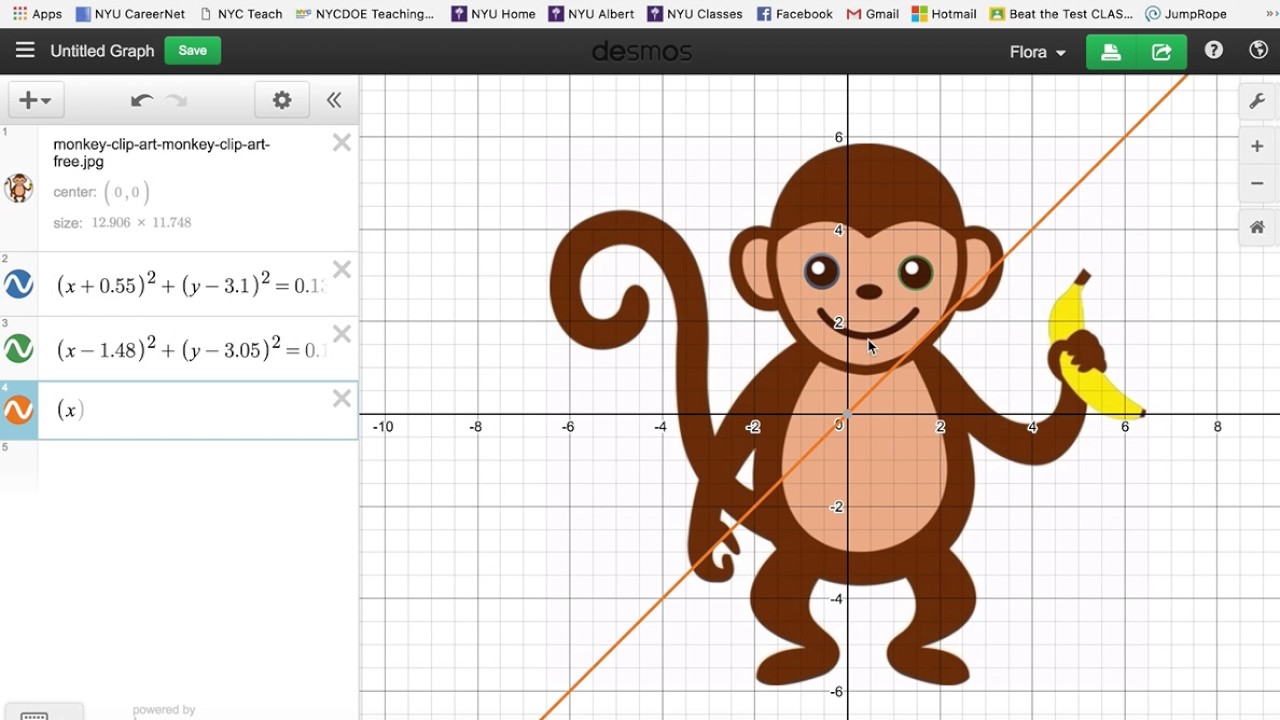Viewport: 1280px width, 720px height.
Task: Click the image filename text
Action: pos(161,153)
